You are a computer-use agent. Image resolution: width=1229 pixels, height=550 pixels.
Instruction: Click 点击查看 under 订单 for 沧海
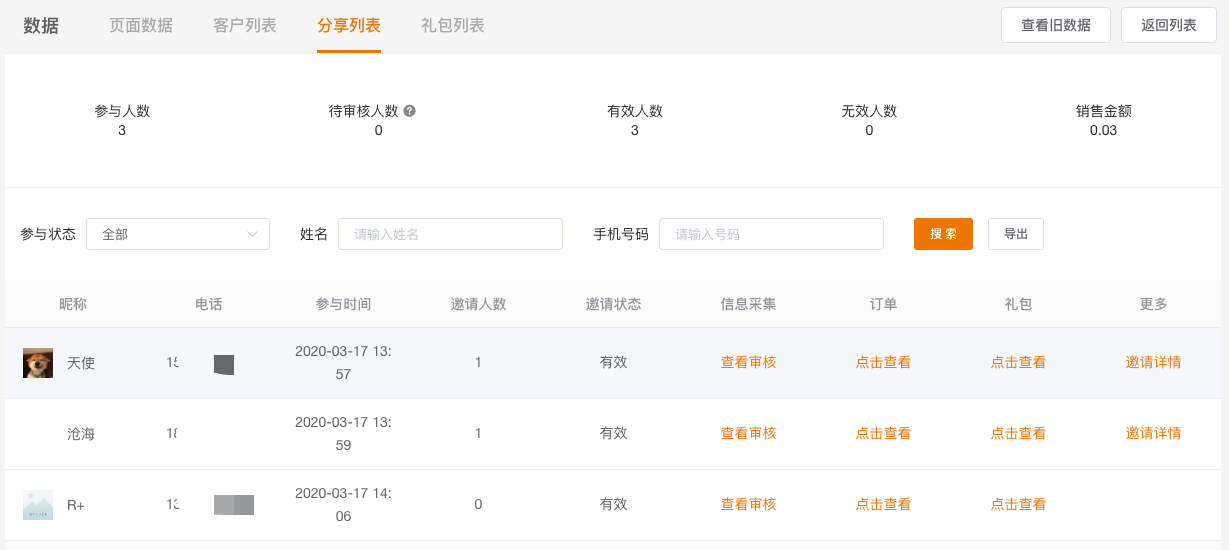coord(883,433)
